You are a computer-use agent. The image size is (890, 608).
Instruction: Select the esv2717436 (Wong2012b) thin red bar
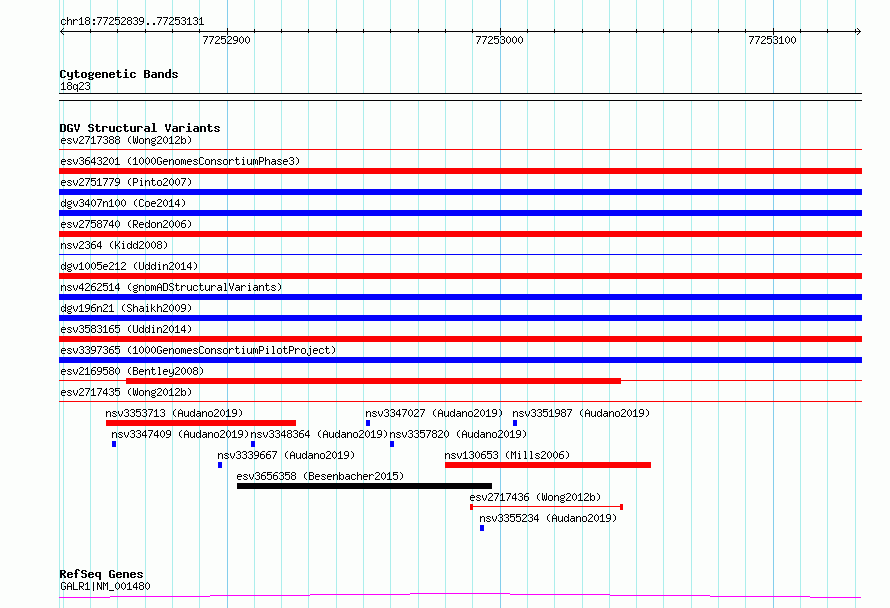pos(547,506)
